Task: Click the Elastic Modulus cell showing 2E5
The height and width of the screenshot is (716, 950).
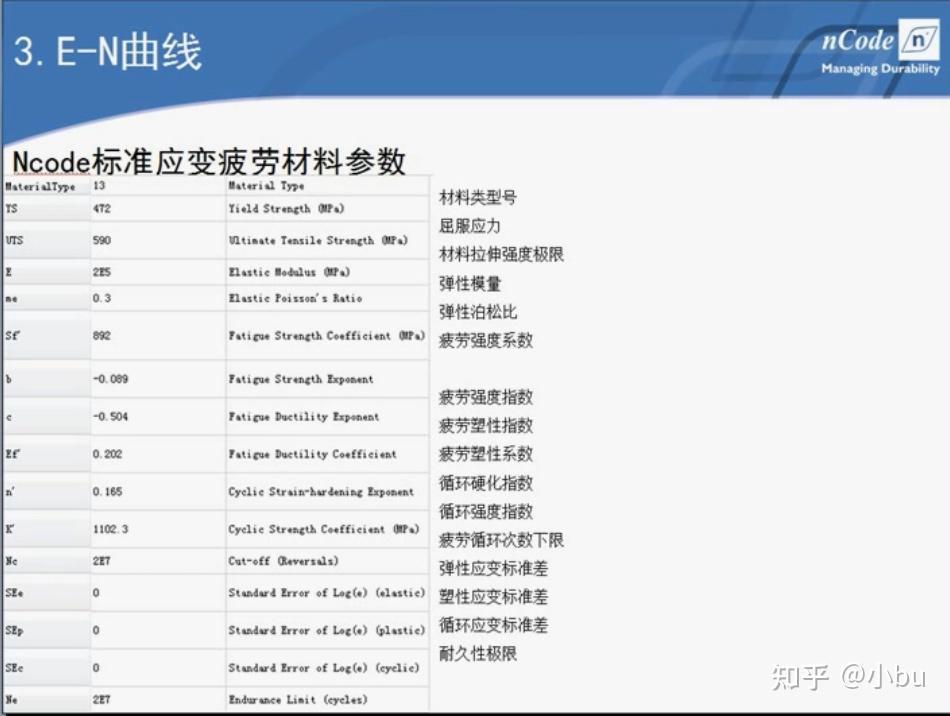Action: 100,271
